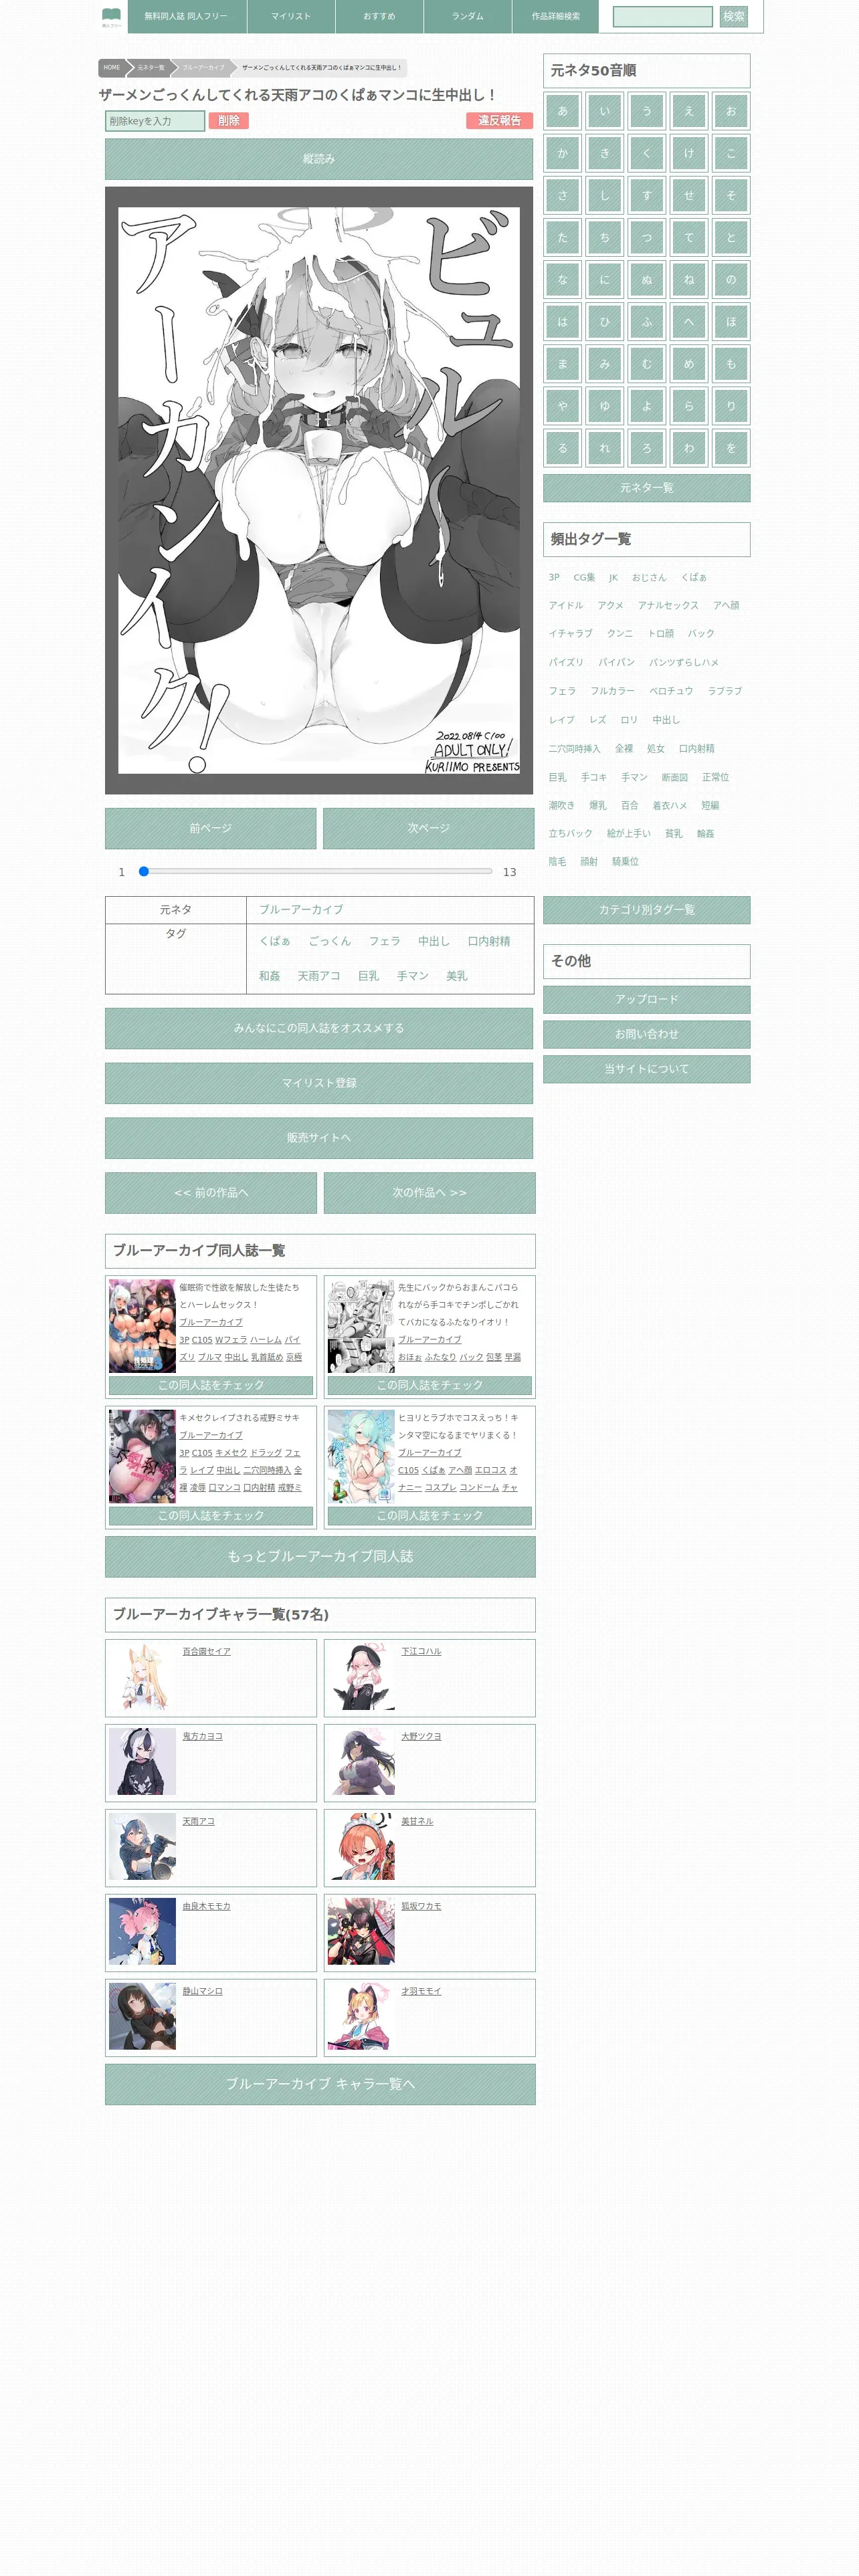Click マイリスト登録 button
This screenshot has height=2576, width=859.
[319, 1083]
